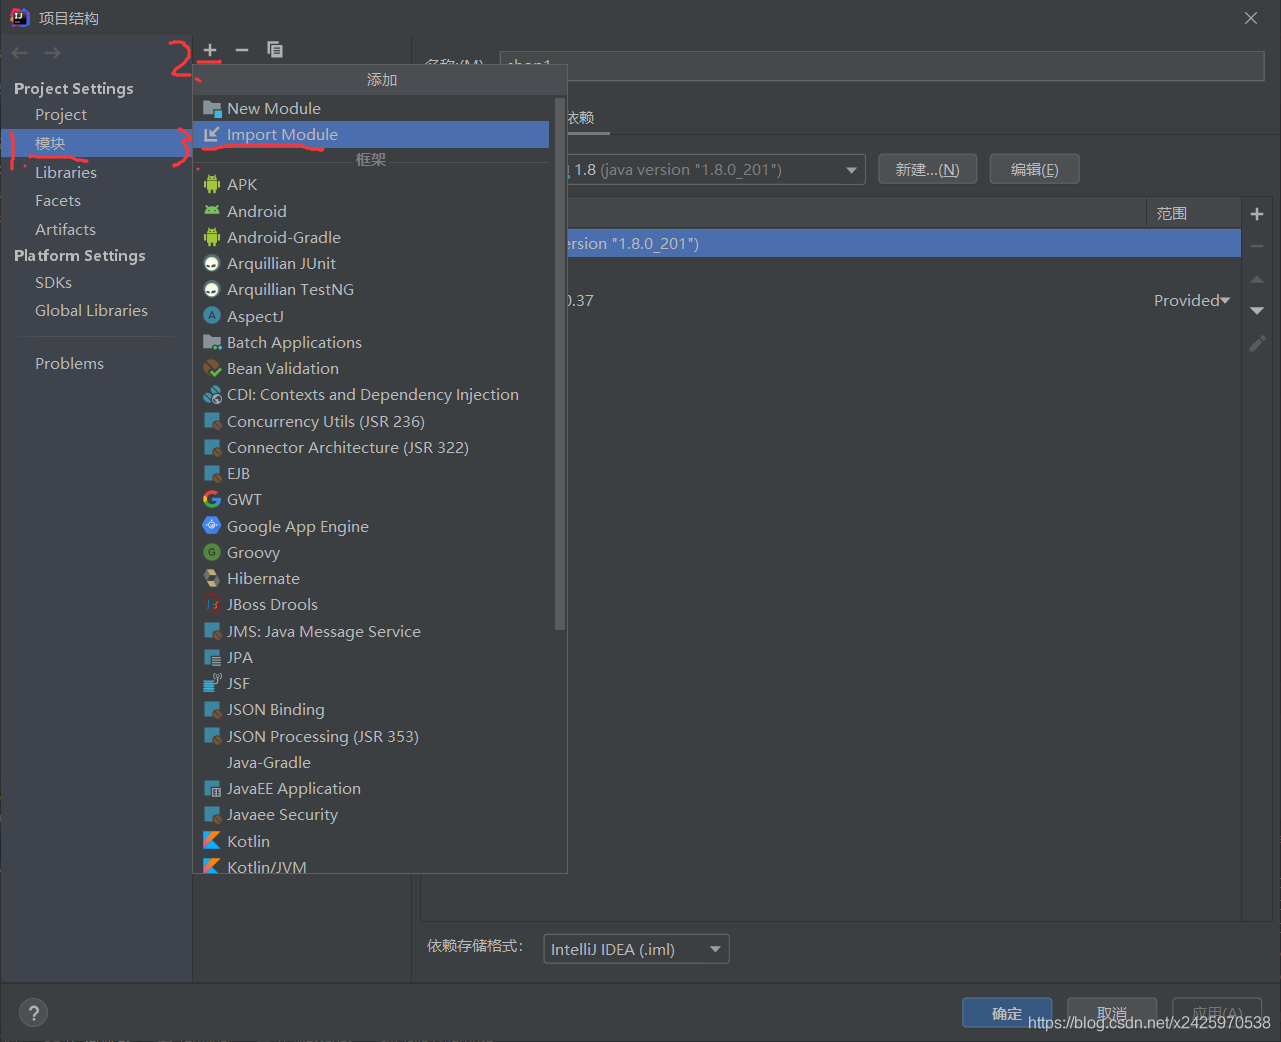Click the 新建...(N) button

pos(927,169)
